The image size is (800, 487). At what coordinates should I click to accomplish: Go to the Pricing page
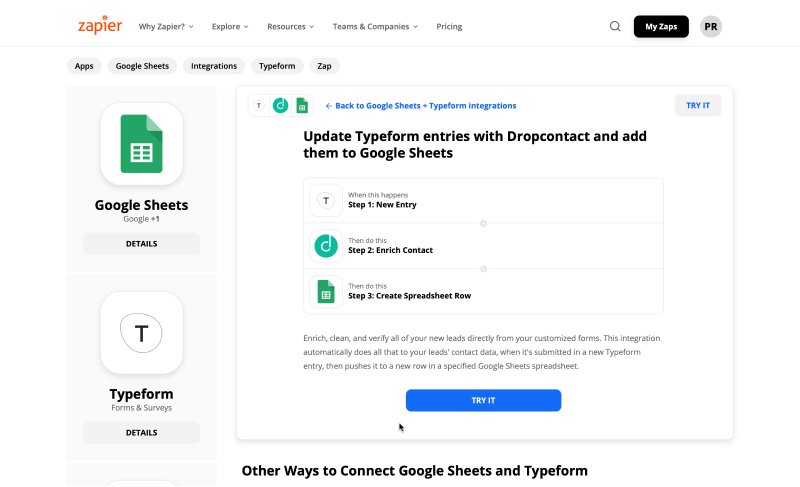[x=449, y=27]
